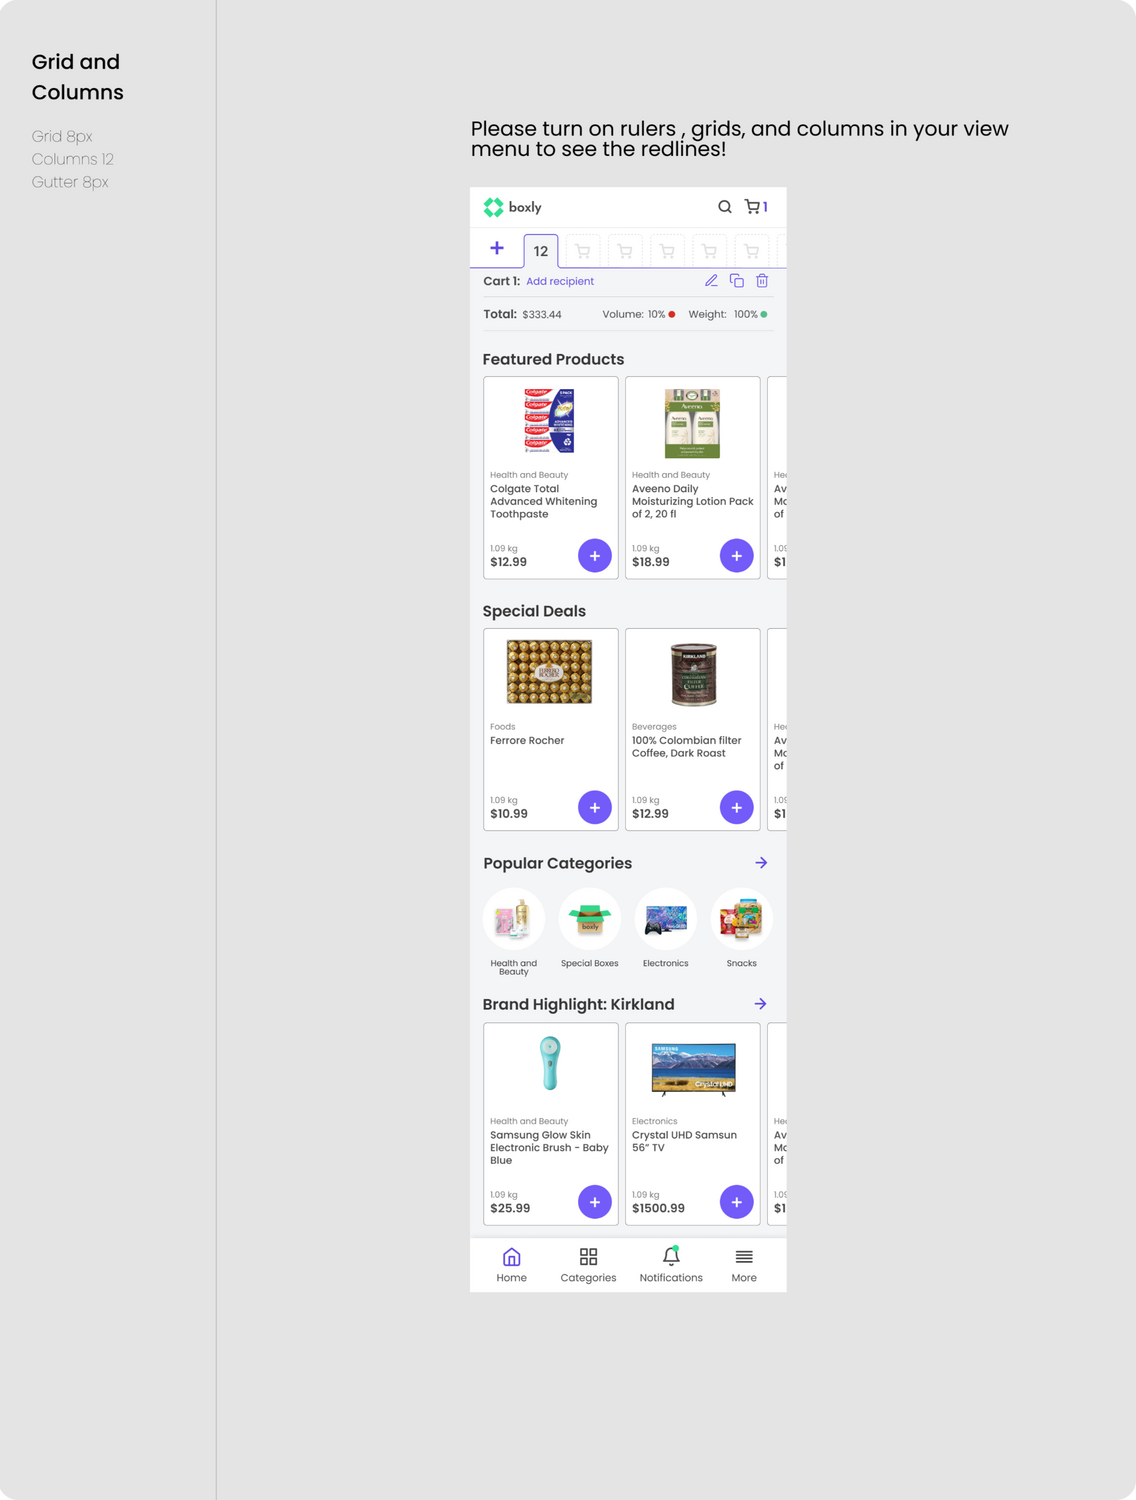Duplicate Cart 1 with the copy icon
Image resolution: width=1136 pixels, height=1500 pixels.
pyautogui.click(x=737, y=281)
